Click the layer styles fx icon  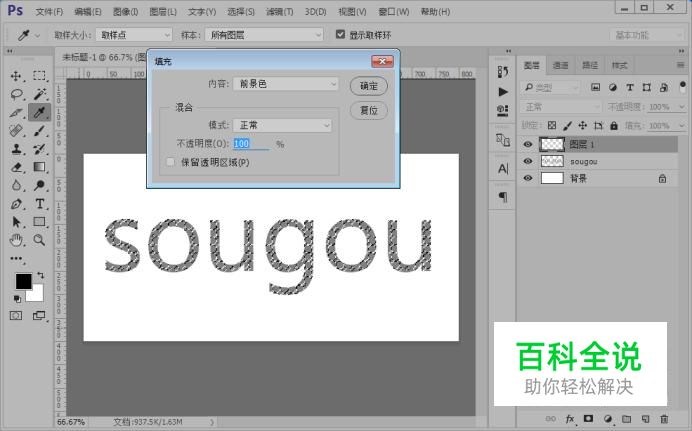coord(570,419)
